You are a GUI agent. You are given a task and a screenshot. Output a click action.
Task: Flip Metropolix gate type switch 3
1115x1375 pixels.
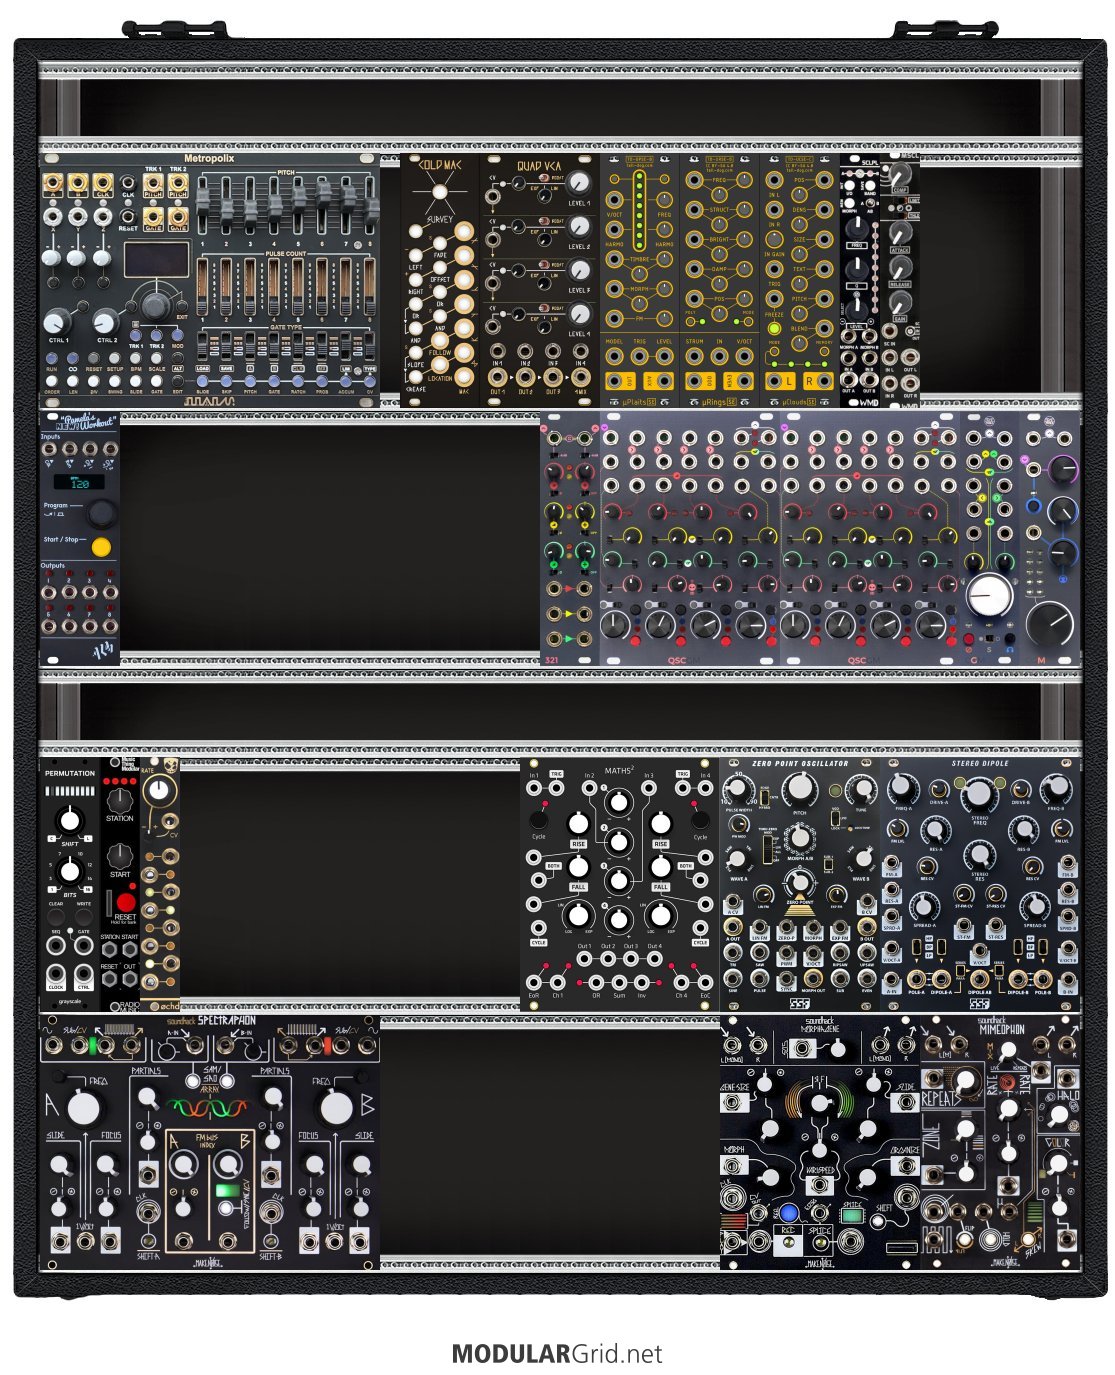click(x=251, y=344)
